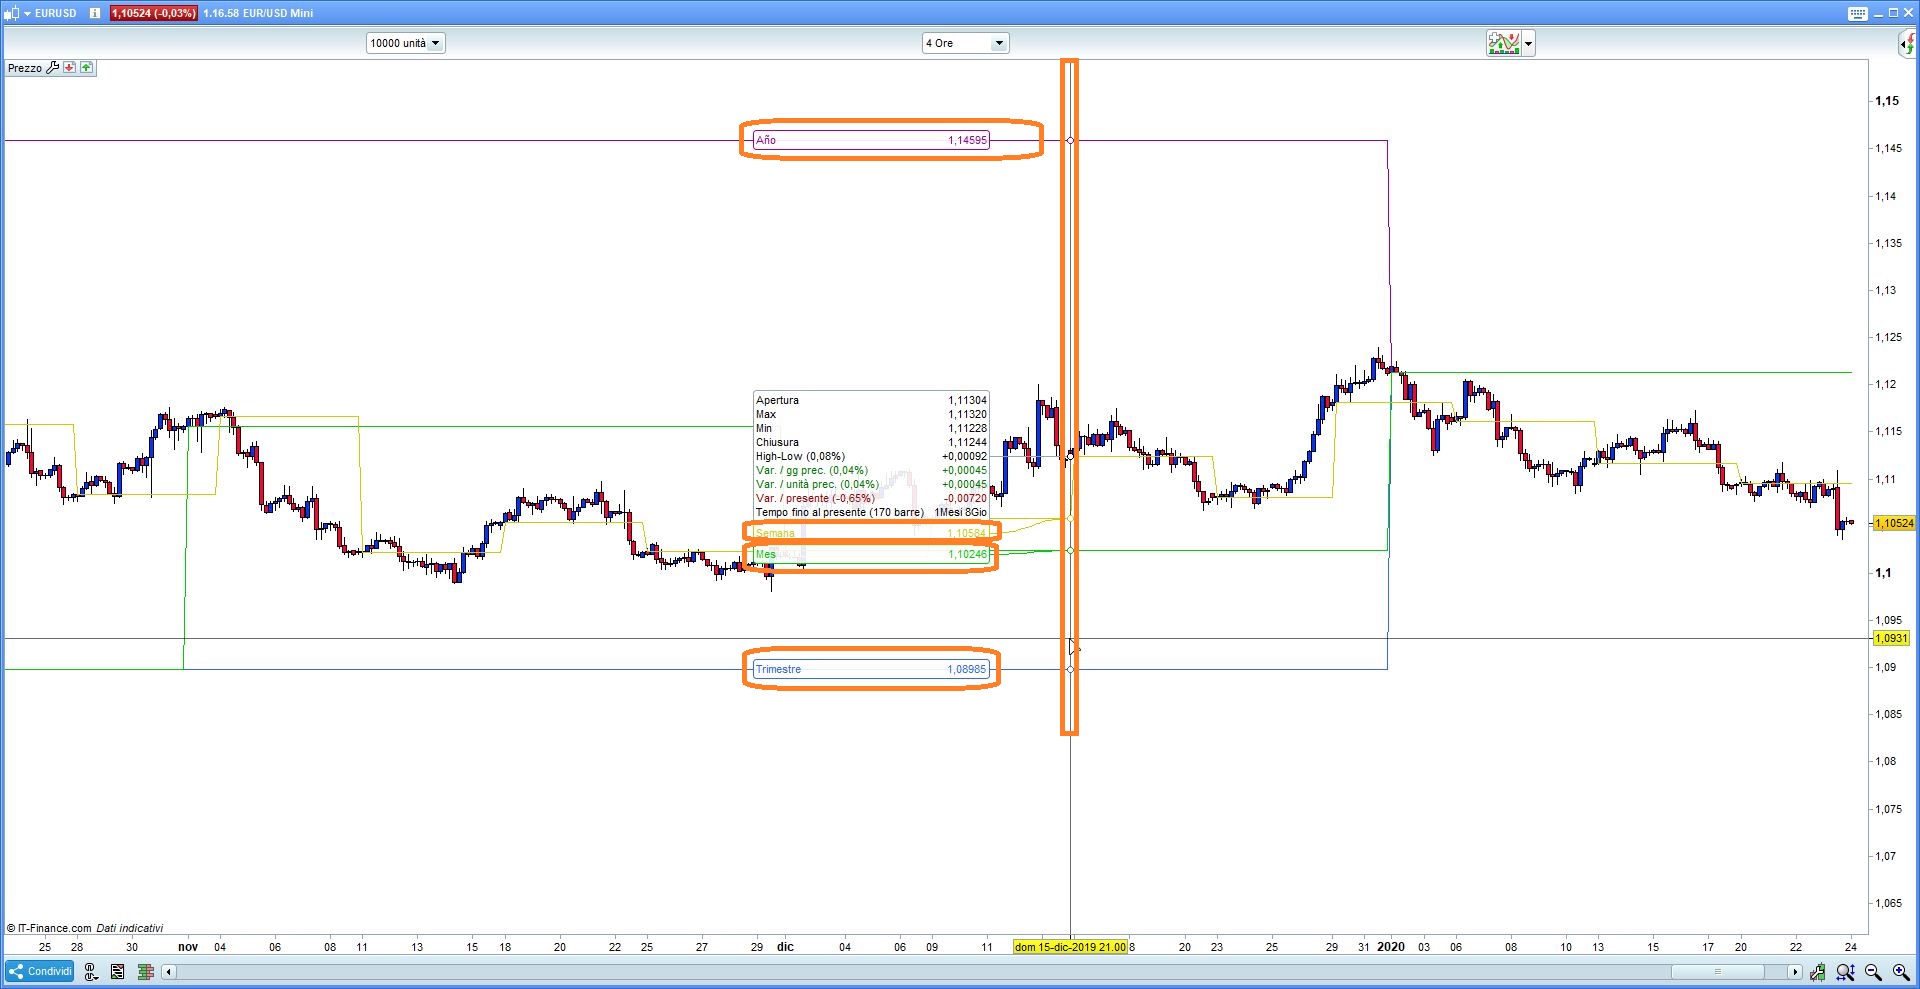
Task: Open the on-screen keyboard icon
Action: pos(1857,13)
